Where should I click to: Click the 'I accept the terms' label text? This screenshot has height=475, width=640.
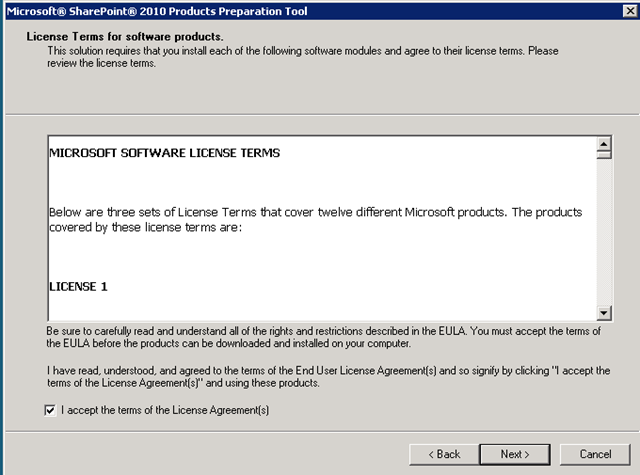[165, 410]
